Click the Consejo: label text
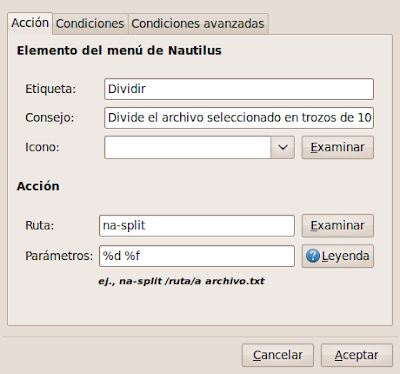Viewport: 400px width, 374px height. (x=50, y=118)
